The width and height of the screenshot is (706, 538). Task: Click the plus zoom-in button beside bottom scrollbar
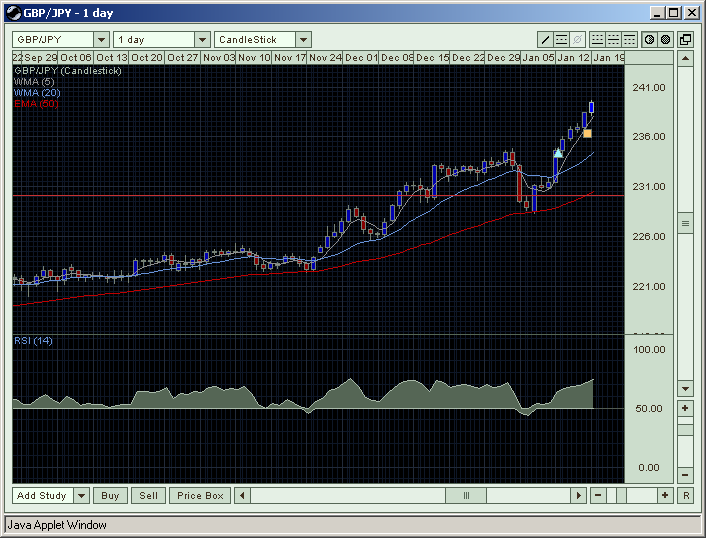click(664, 495)
